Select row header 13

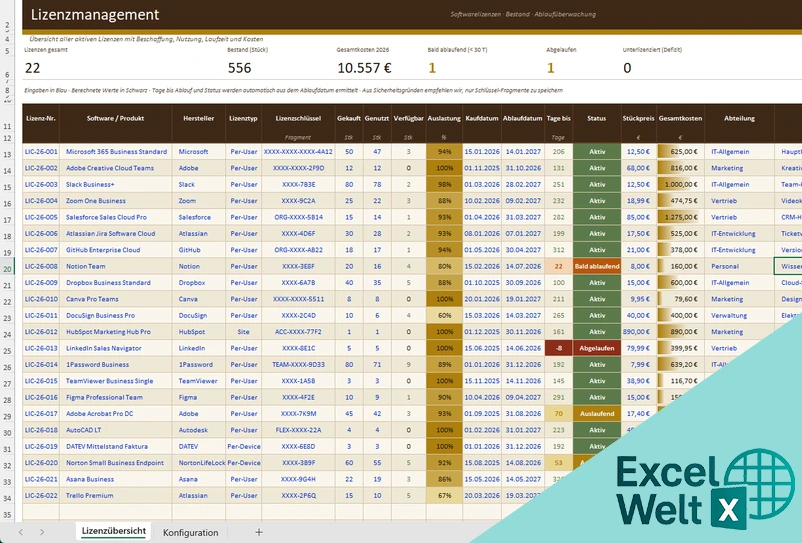[7, 153]
